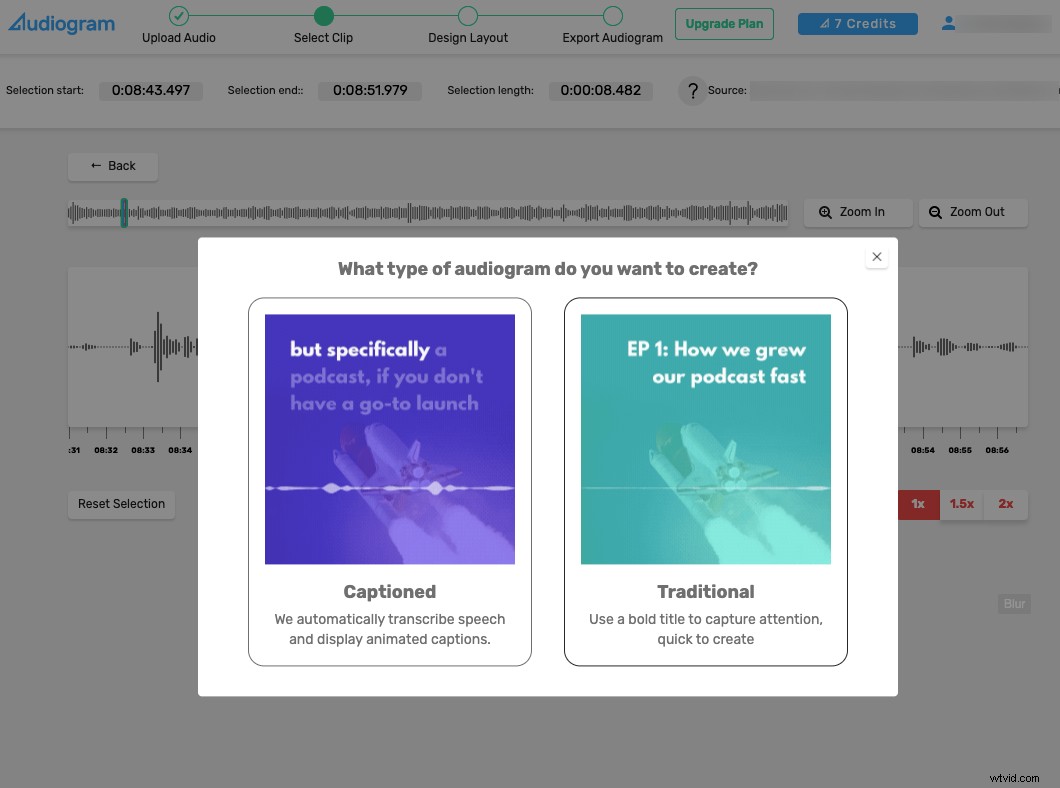Click the Upload Audio completed checkmark
The image size is (1060, 788).
(178, 16)
